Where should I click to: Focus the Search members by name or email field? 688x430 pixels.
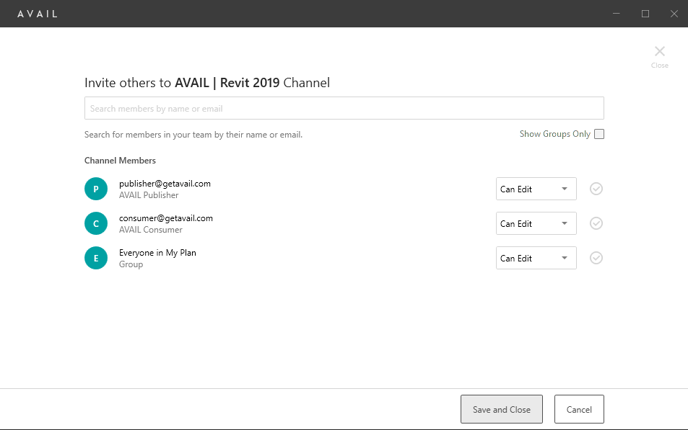344,108
